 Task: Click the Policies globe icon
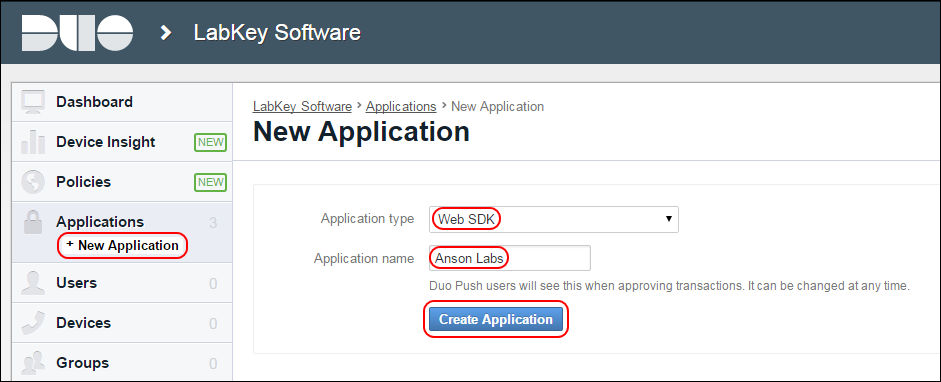pos(32,182)
